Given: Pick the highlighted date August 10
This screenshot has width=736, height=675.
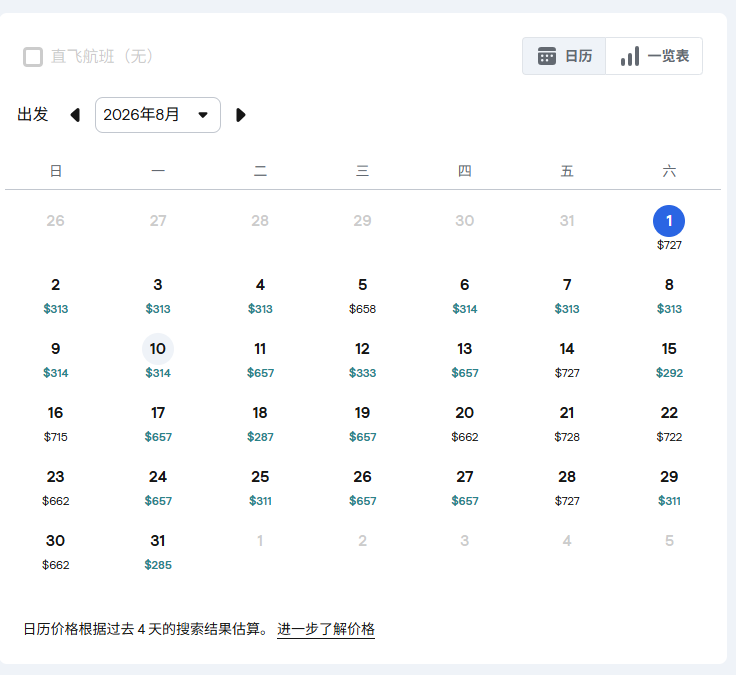Looking at the screenshot, I should [158, 357].
